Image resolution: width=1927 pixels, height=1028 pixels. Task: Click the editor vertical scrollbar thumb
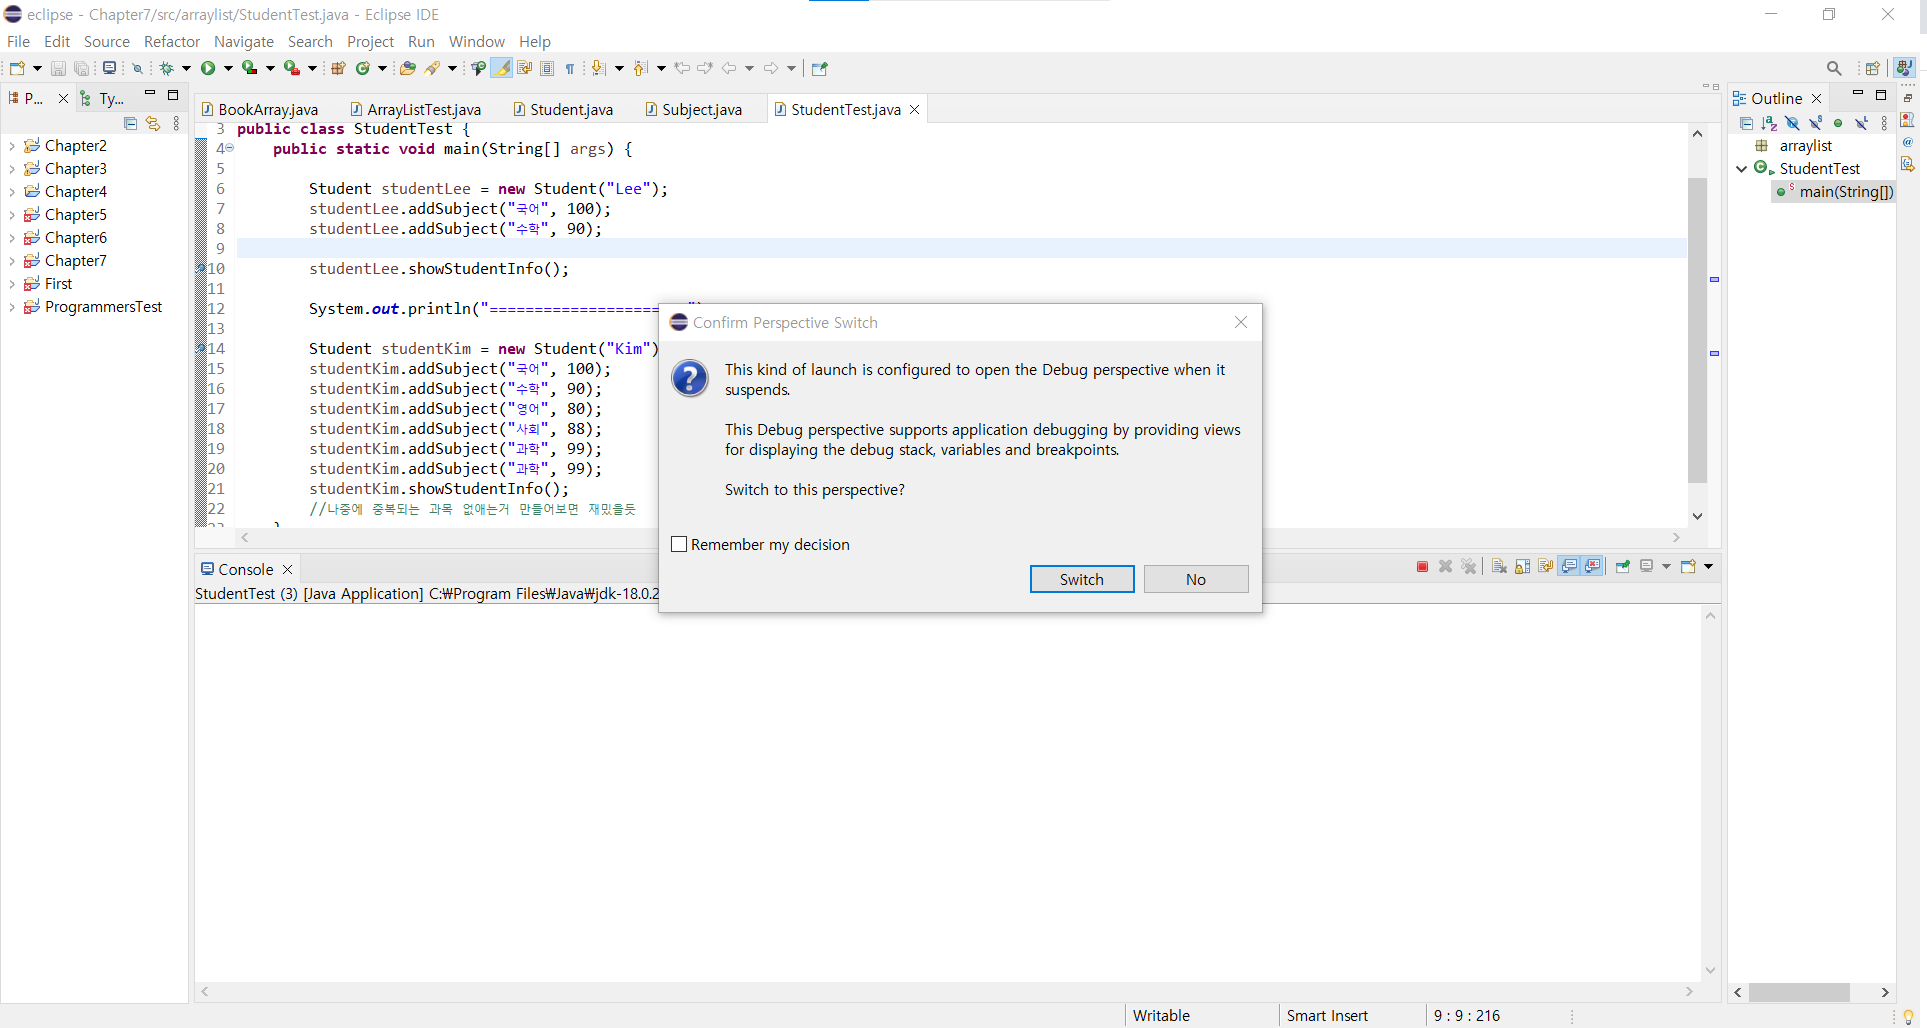click(1697, 330)
